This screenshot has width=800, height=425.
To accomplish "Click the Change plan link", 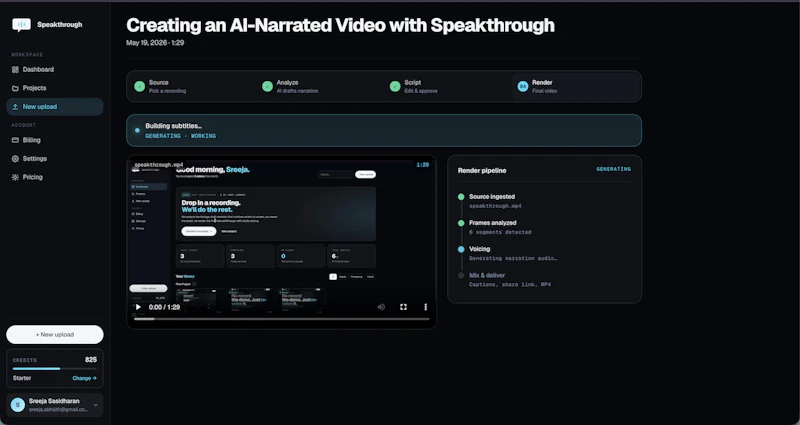I will point(84,378).
